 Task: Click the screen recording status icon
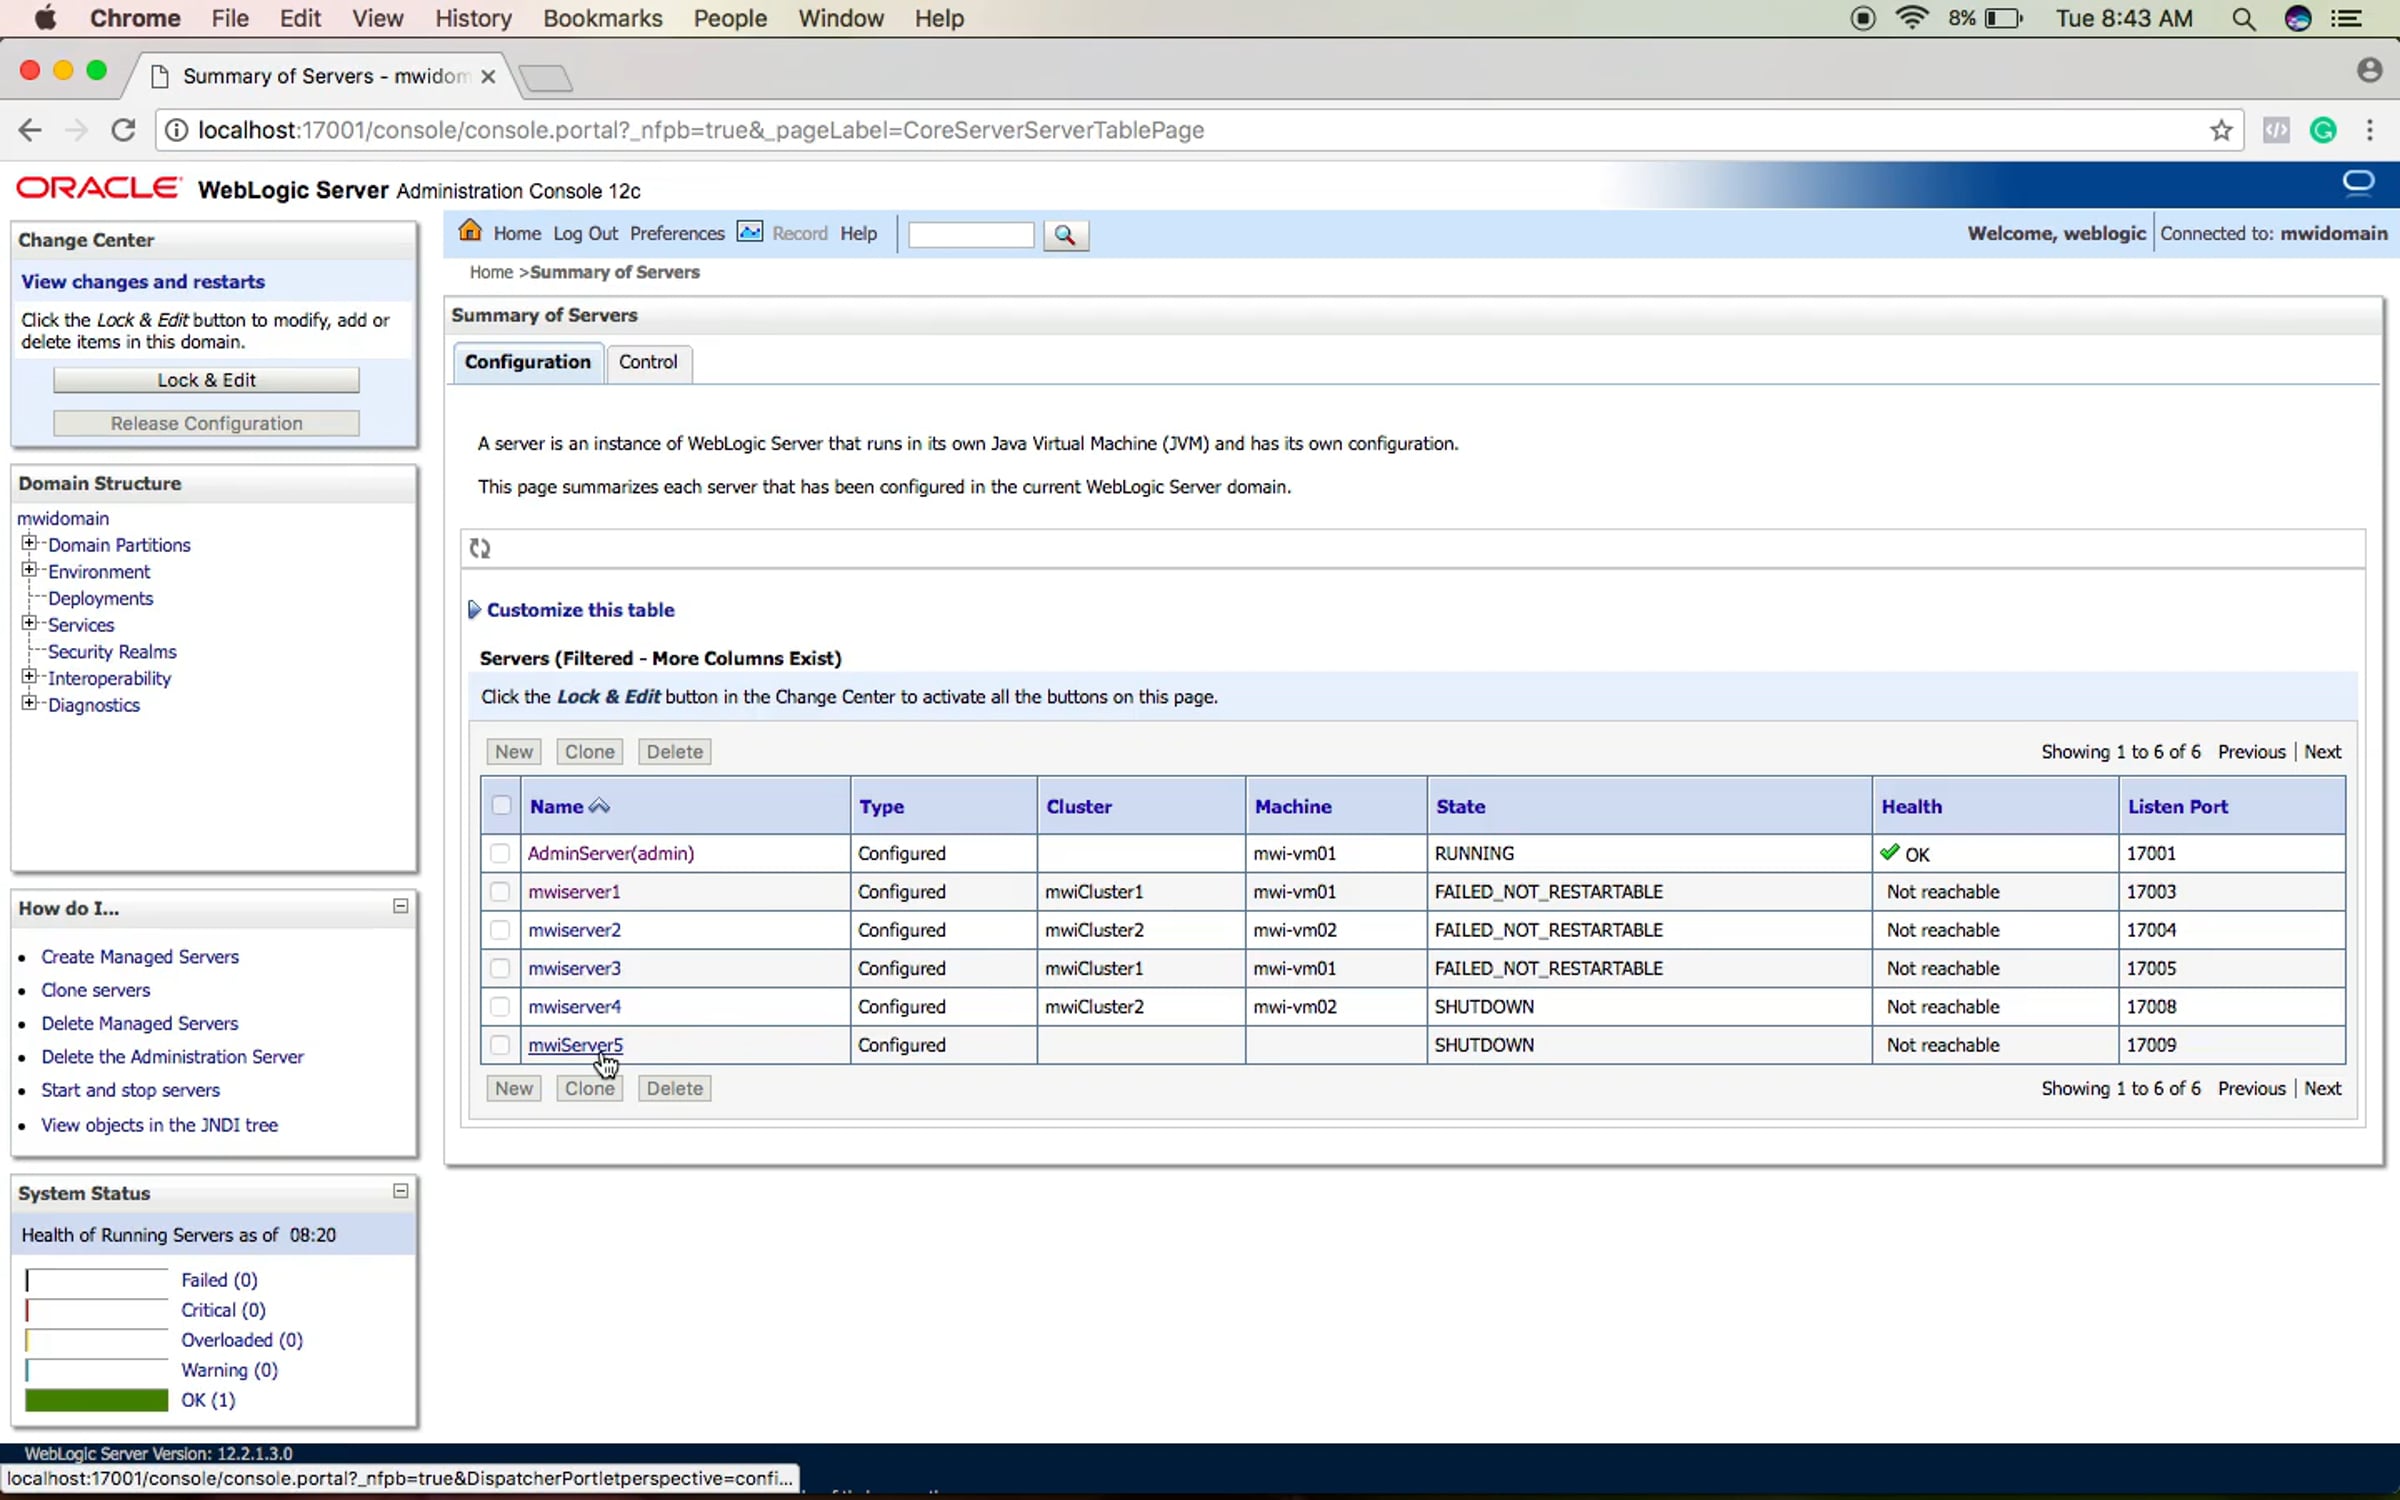(1862, 19)
